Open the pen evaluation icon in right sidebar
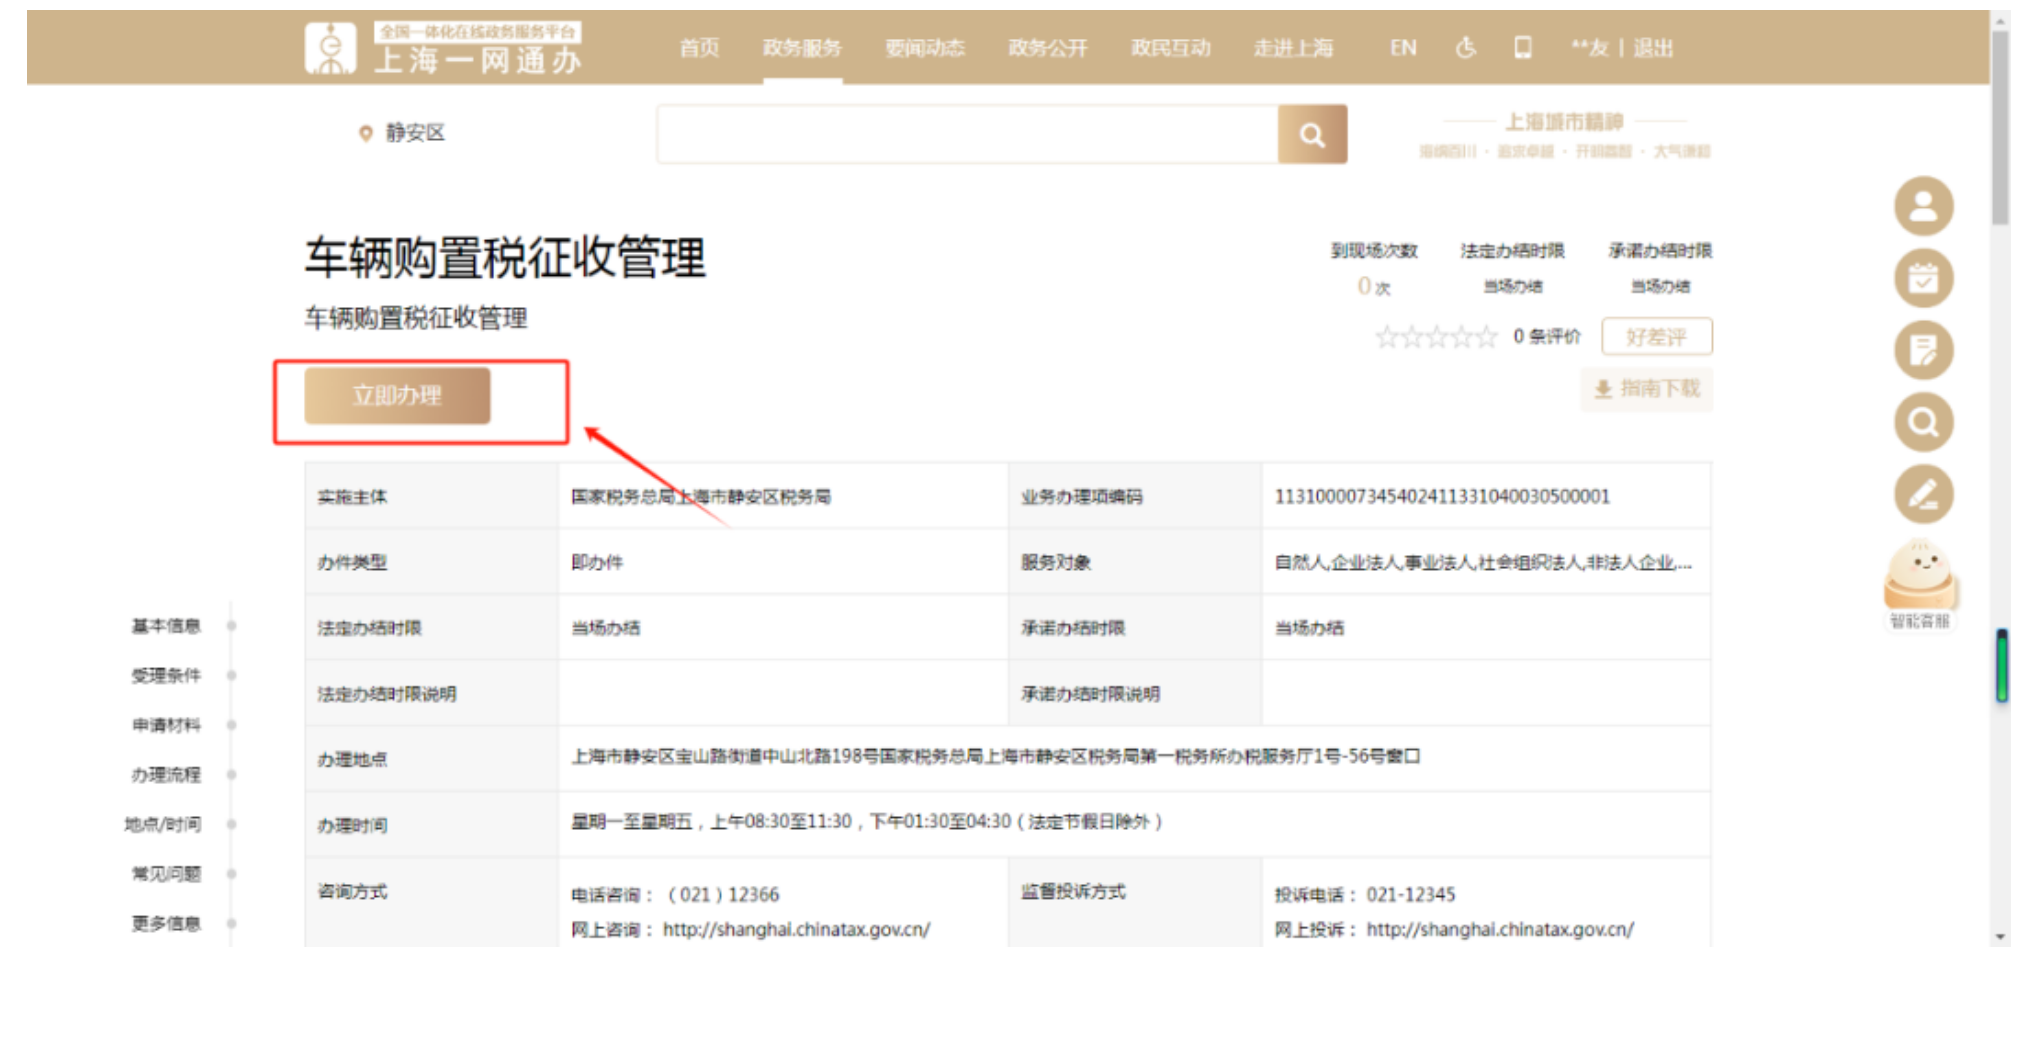Image resolution: width=2032 pixels, height=1041 pixels. click(x=1922, y=493)
